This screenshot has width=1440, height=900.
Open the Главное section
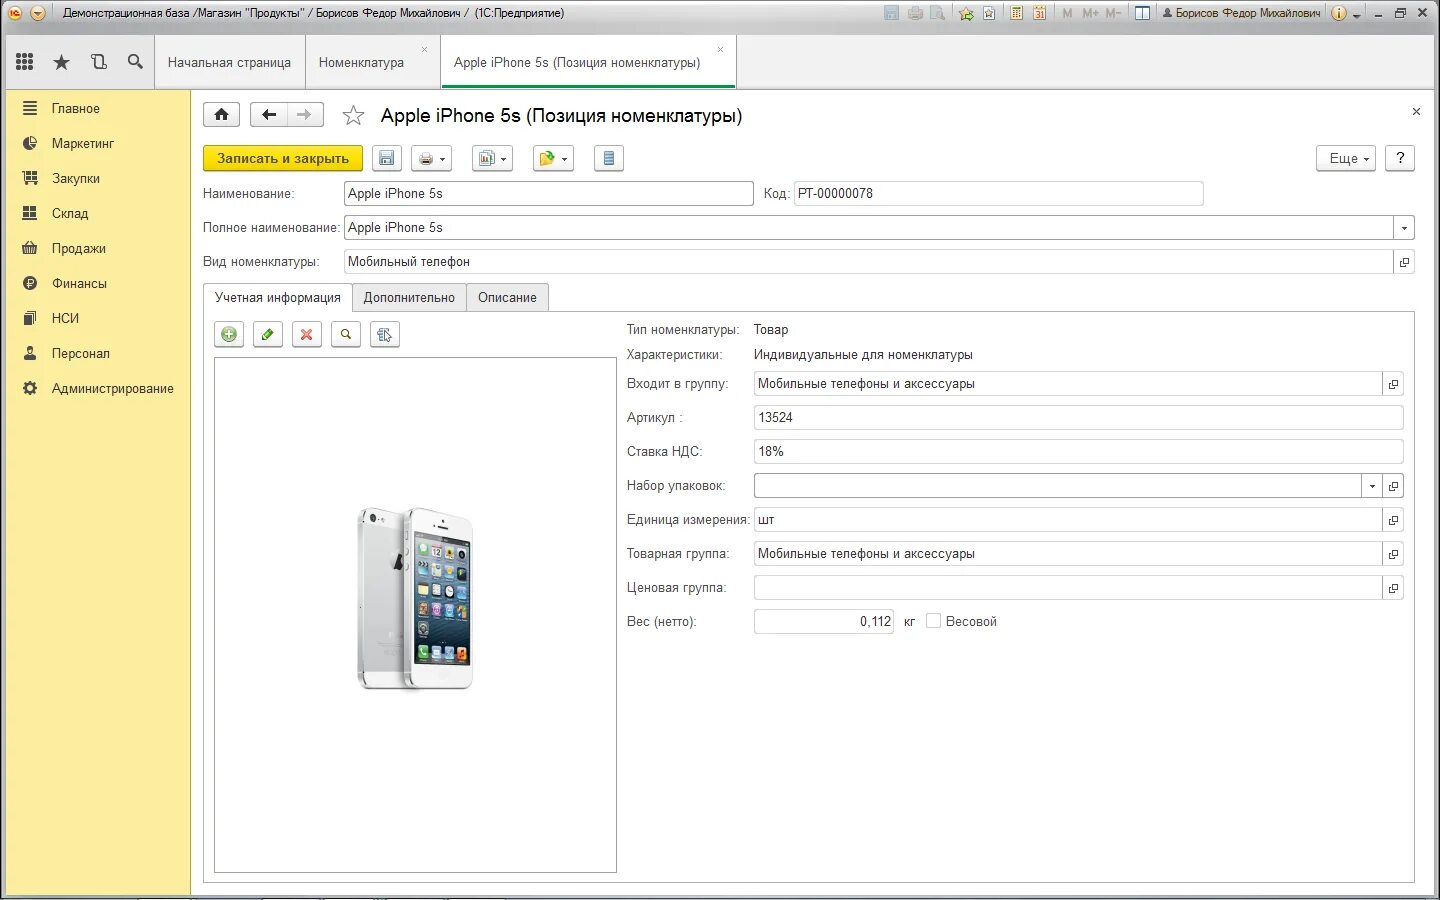(76, 108)
